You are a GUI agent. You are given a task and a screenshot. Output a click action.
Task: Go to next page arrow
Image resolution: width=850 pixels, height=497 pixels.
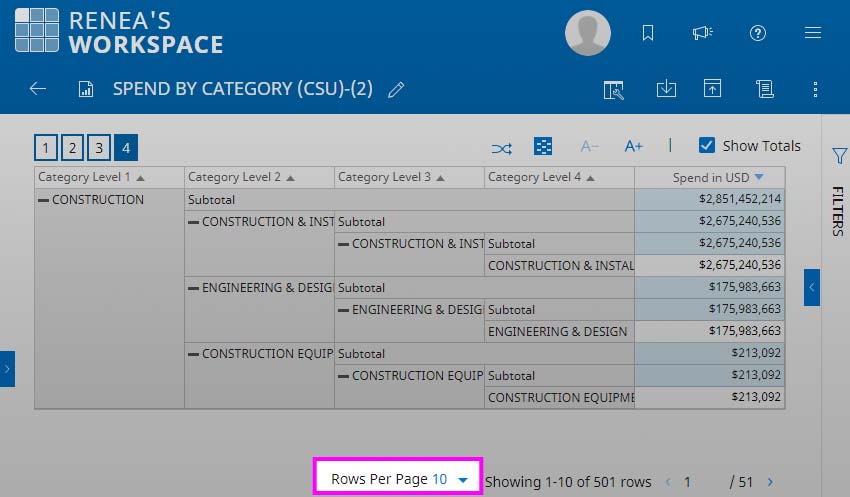(770, 481)
